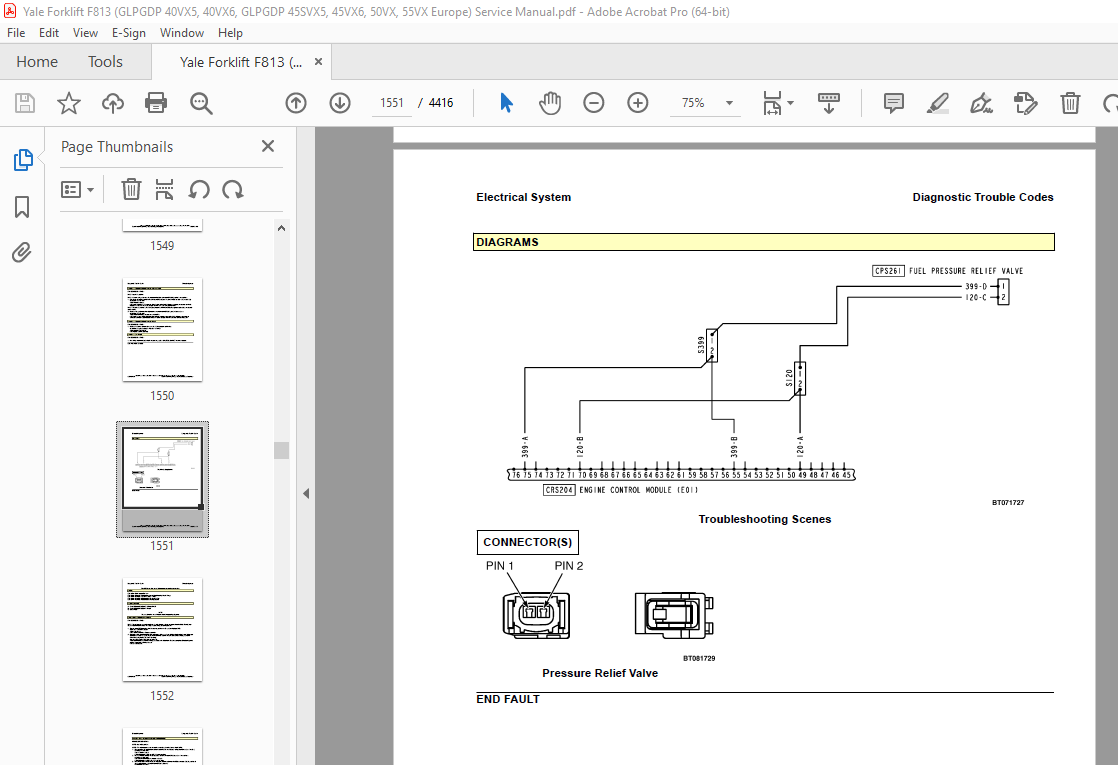Go to previous page arrow
This screenshot has width=1118, height=765.
(x=296, y=103)
